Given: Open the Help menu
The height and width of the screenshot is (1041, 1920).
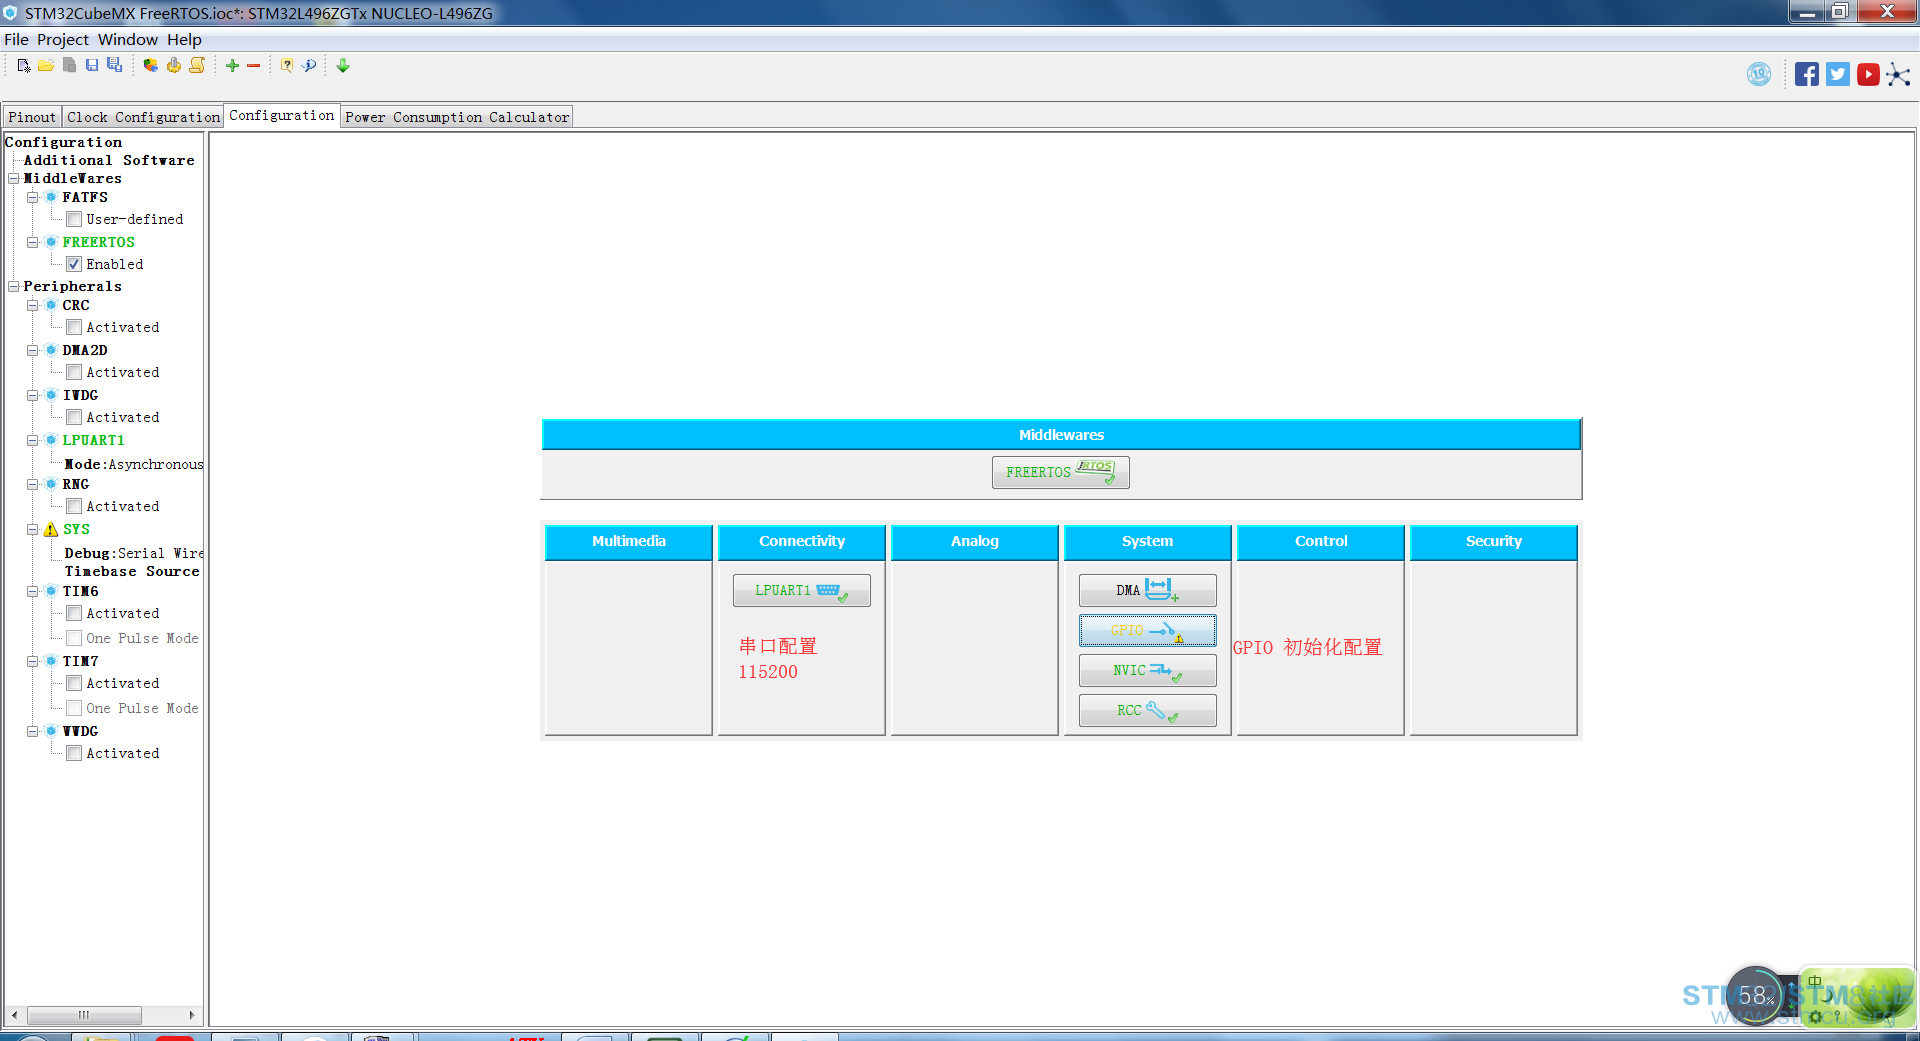Looking at the screenshot, I should tap(184, 39).
